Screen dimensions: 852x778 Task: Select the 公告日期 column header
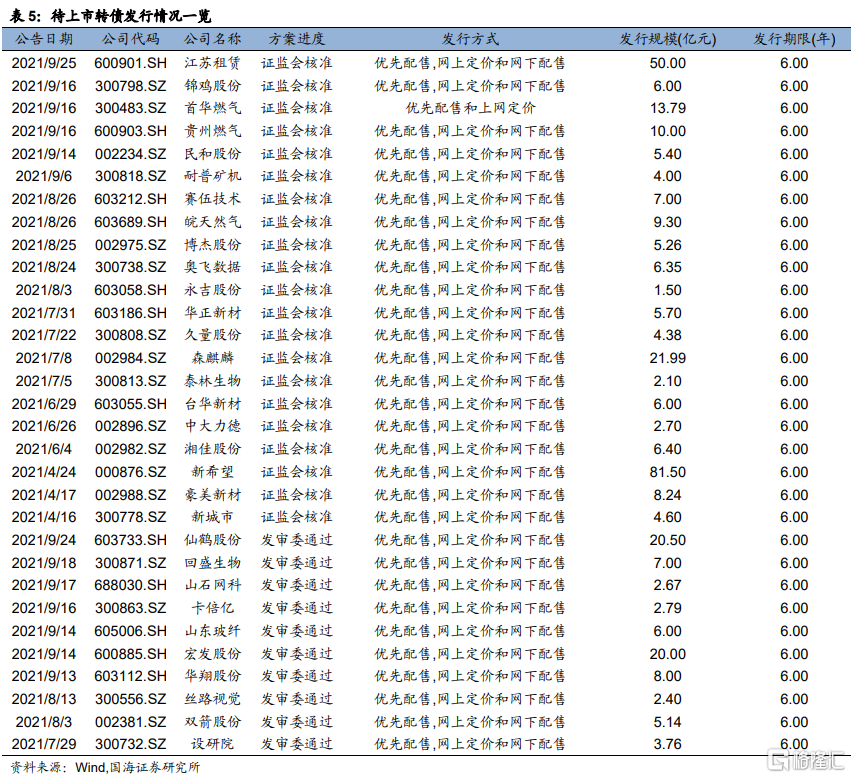tap(44, 39)
